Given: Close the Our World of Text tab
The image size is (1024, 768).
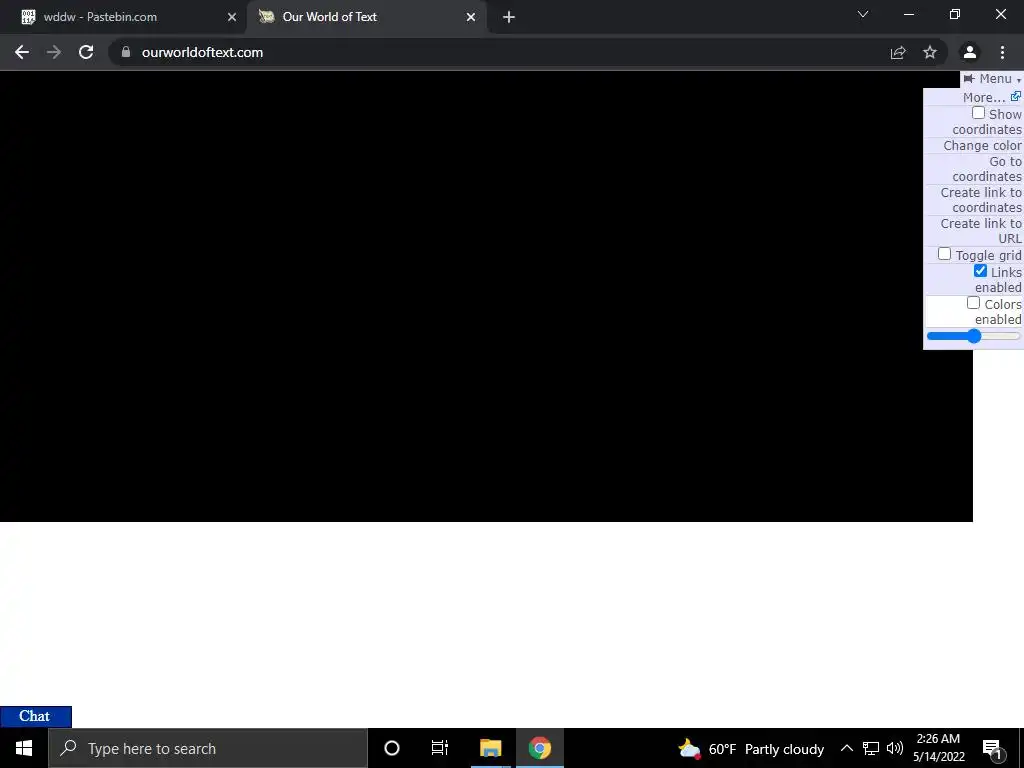Looking at the screenshot, I should (x=471, y=18).
